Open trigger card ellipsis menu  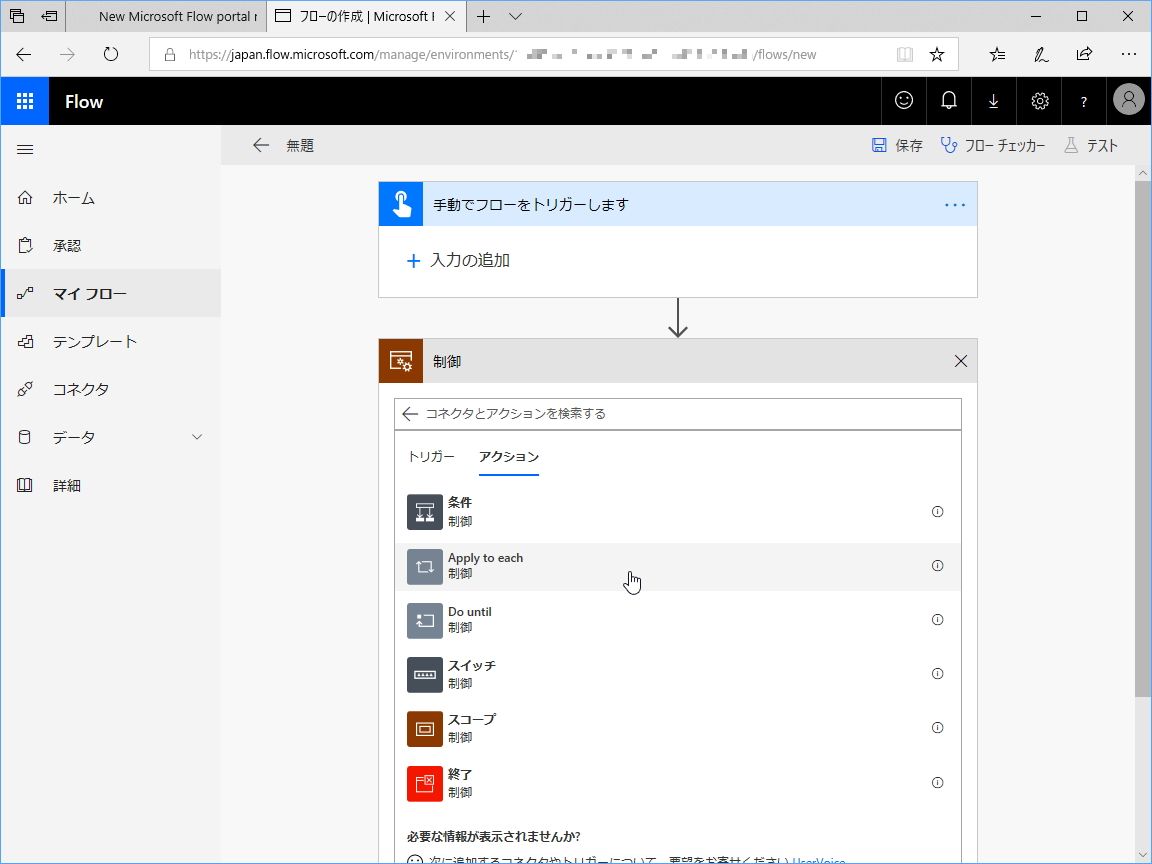coord(955,205)
